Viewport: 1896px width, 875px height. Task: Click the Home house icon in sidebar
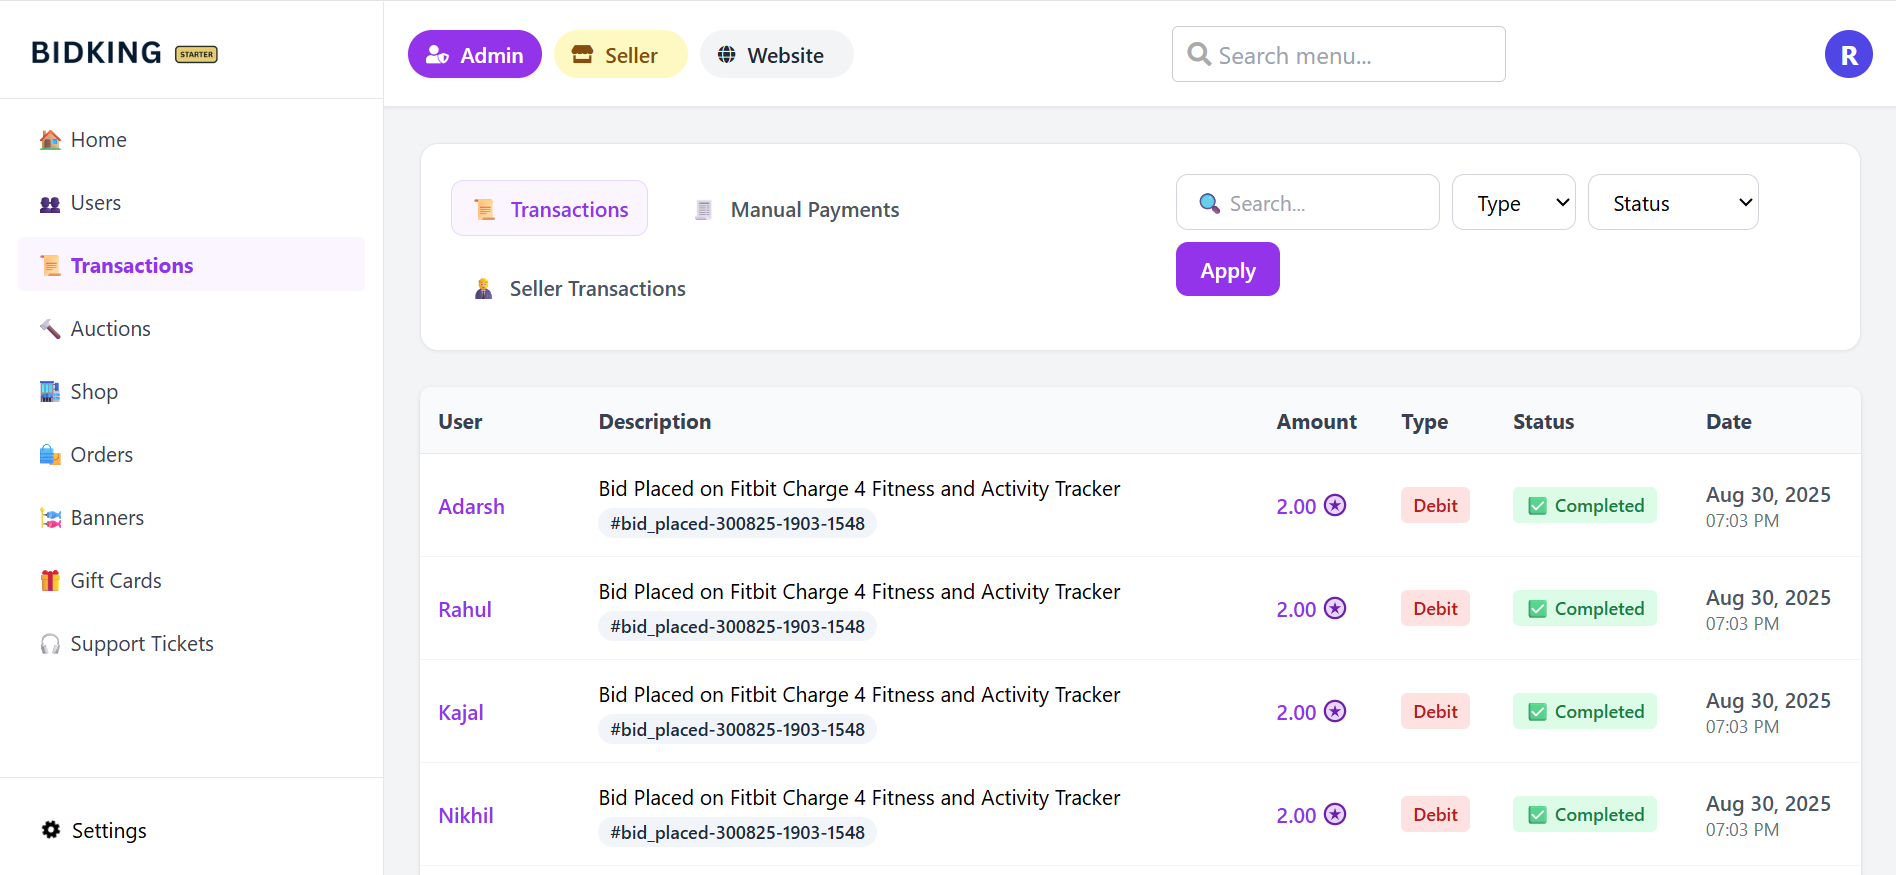pyautogui.click(x=50, y=140)
